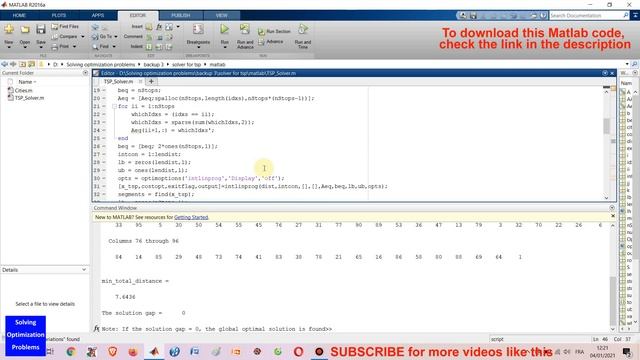This screenshot has height=360, width=640.
Task: Click the Brave taskbar icon
Action: pyautogui.click(x=112, y=351)
